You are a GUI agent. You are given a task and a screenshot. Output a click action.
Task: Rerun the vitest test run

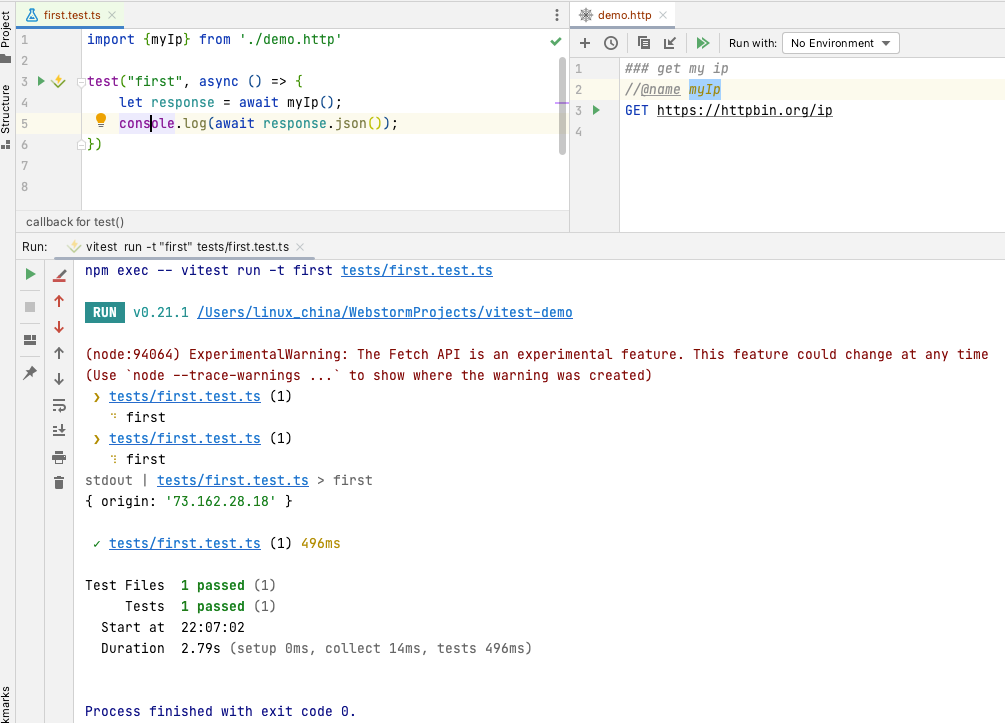pyautogui.click(x=29, y=273)
